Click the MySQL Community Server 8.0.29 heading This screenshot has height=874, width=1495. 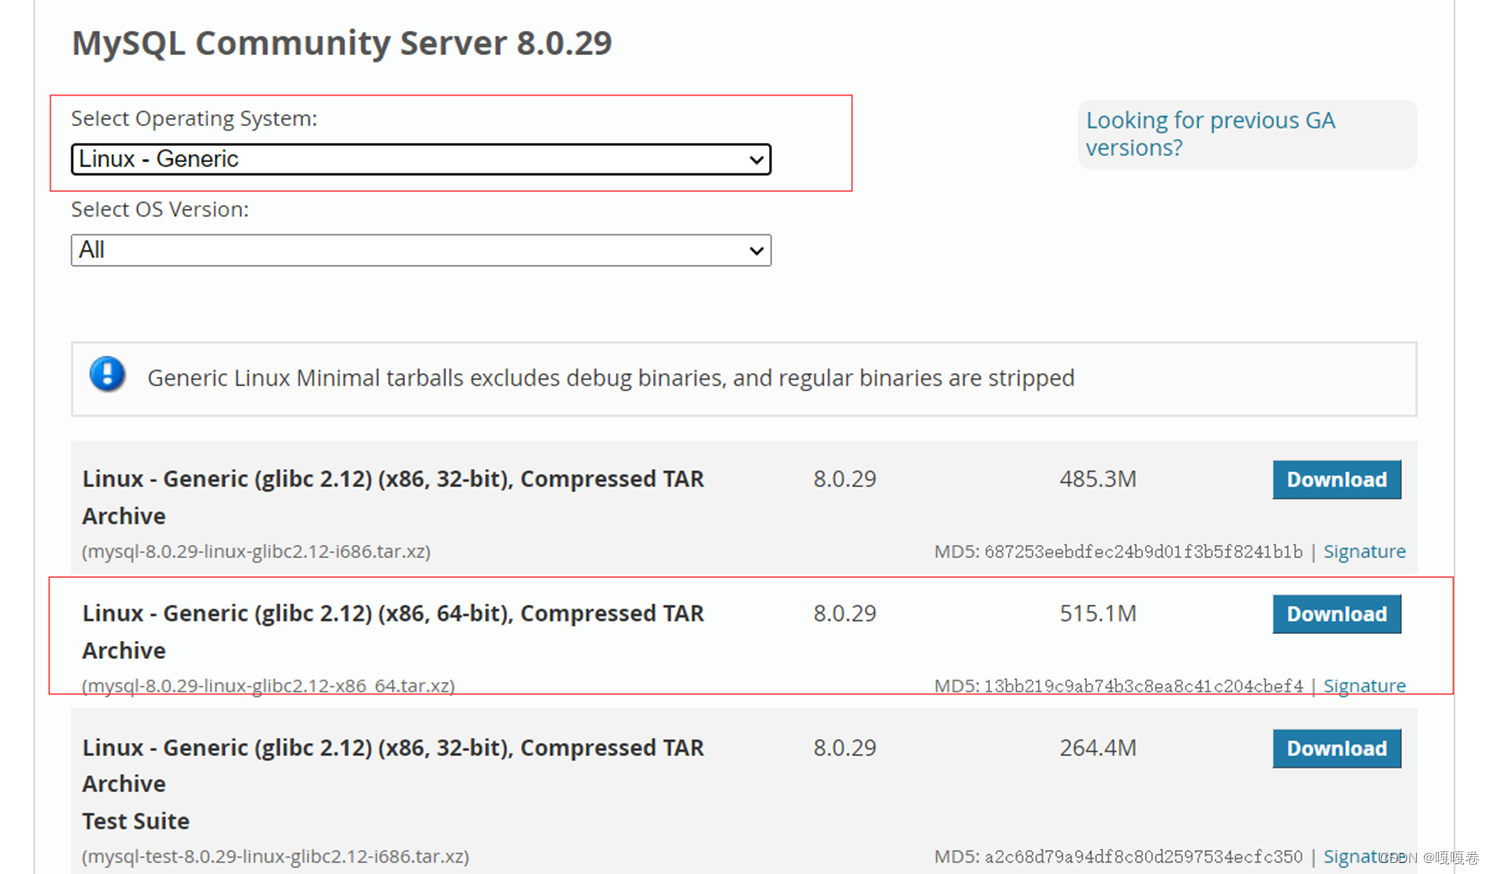pyautogui.click(x=342, y=43)
